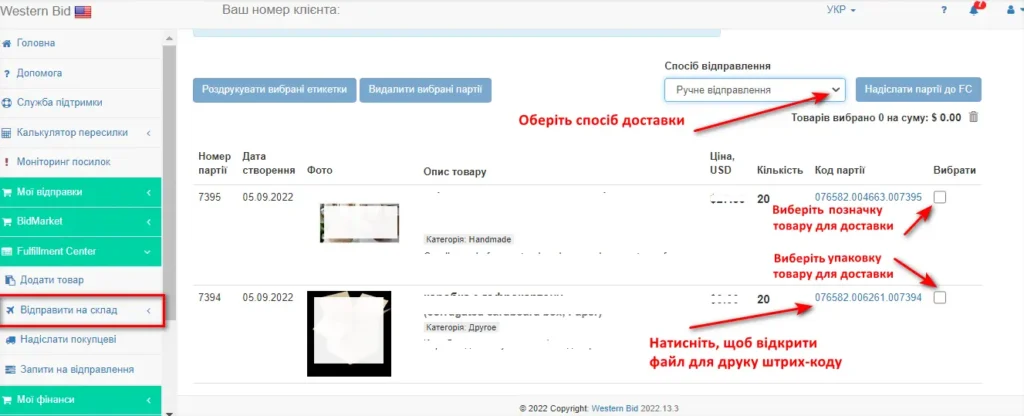Collapse the Fulfillment Center menu section
The width and height of the screenshot is (1024, 416).
(81, 251)
